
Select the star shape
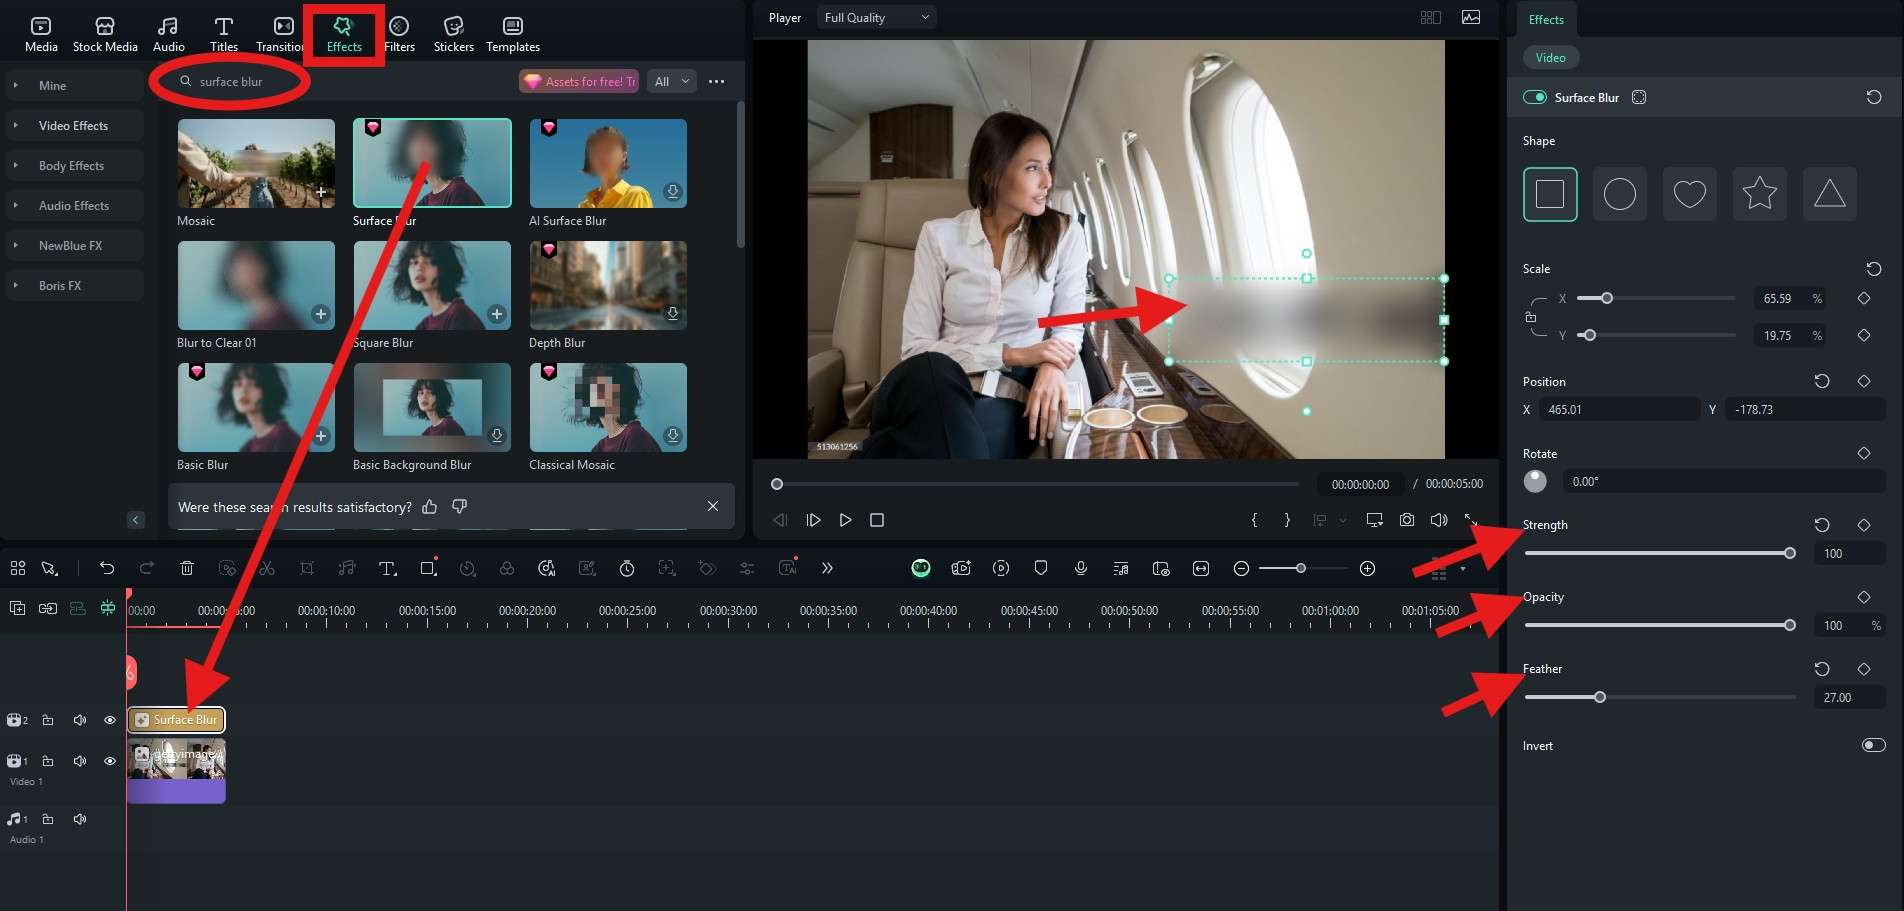click(x=1760, y=194)
